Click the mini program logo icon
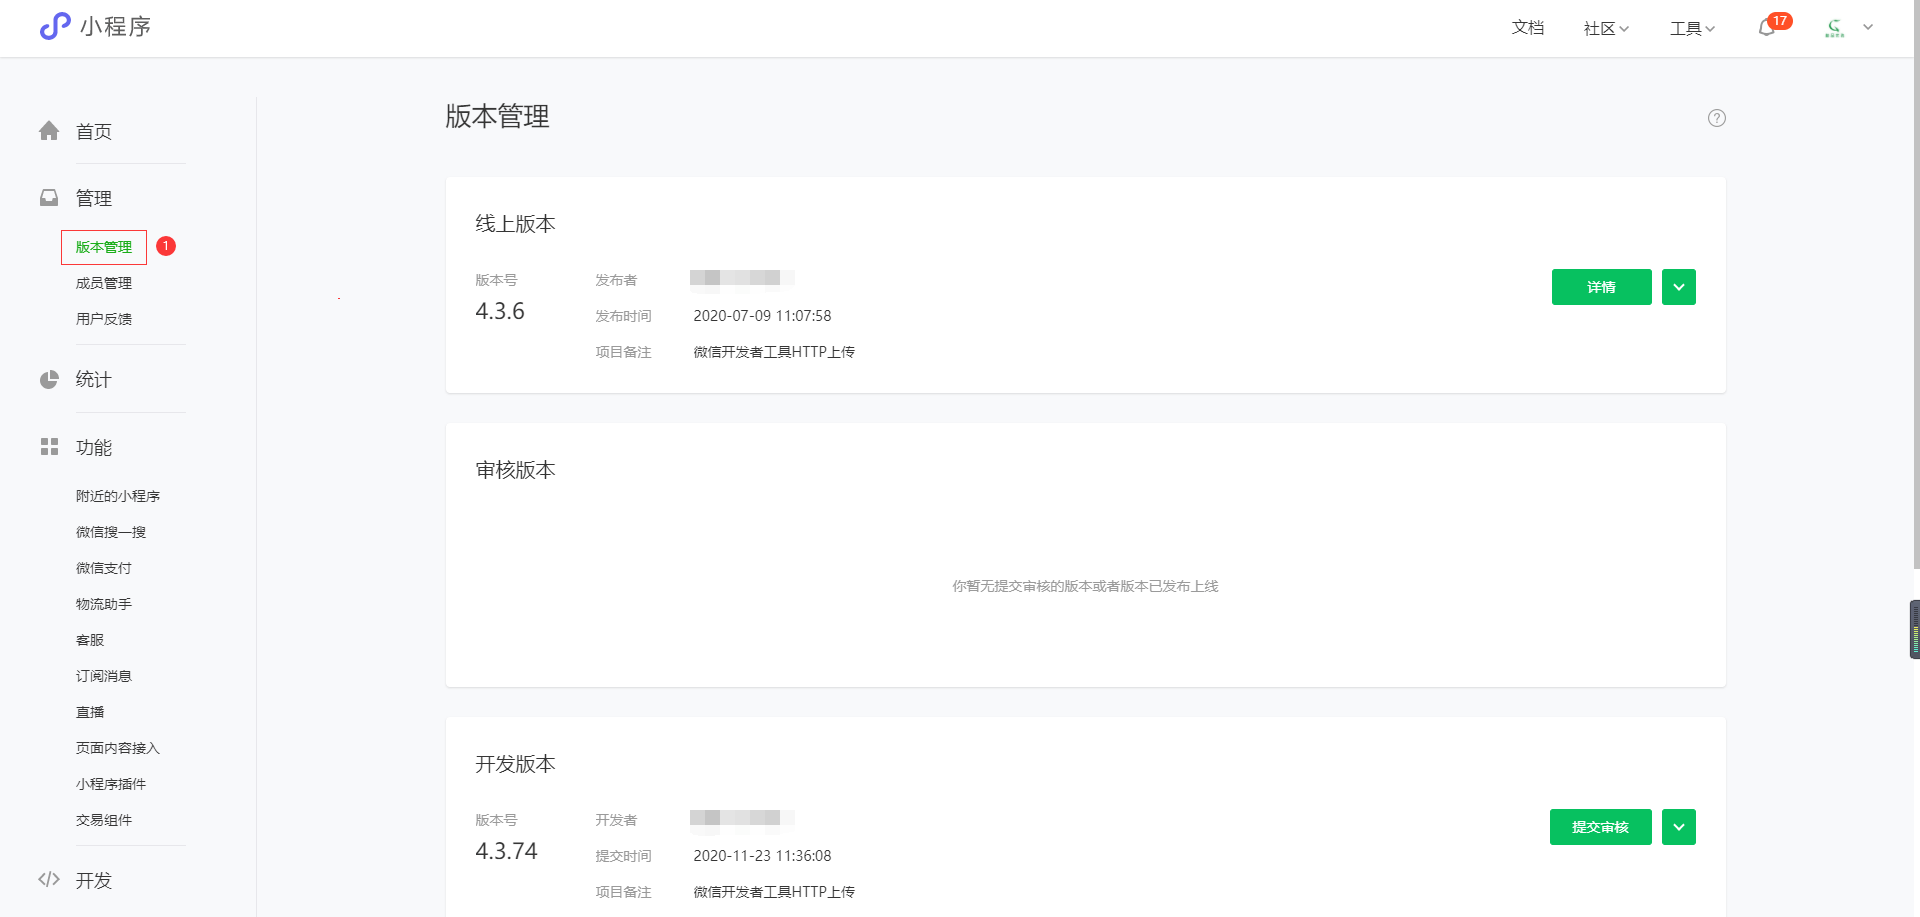Image resolution: width=1920 pixels, height=917 pixels. [x=55, y=26]
